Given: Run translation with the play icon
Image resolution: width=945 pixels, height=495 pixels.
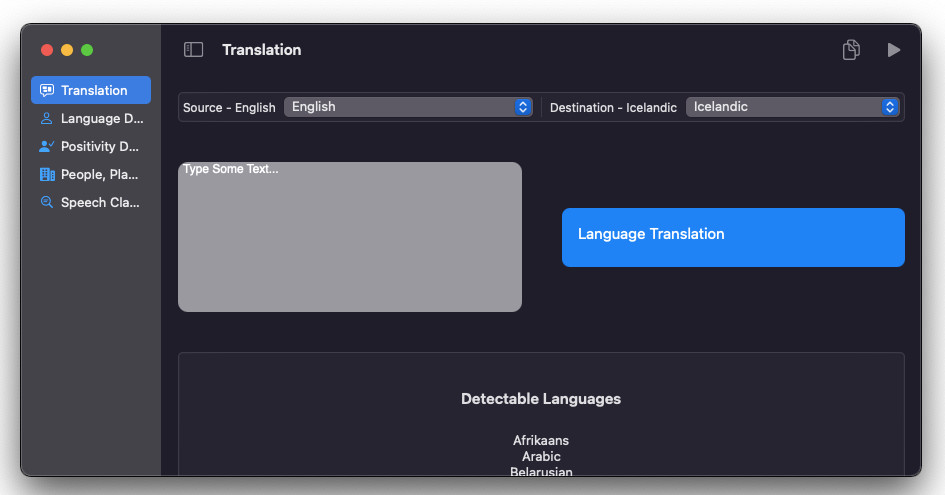Looking at the screenshot, I should point(894,49).
